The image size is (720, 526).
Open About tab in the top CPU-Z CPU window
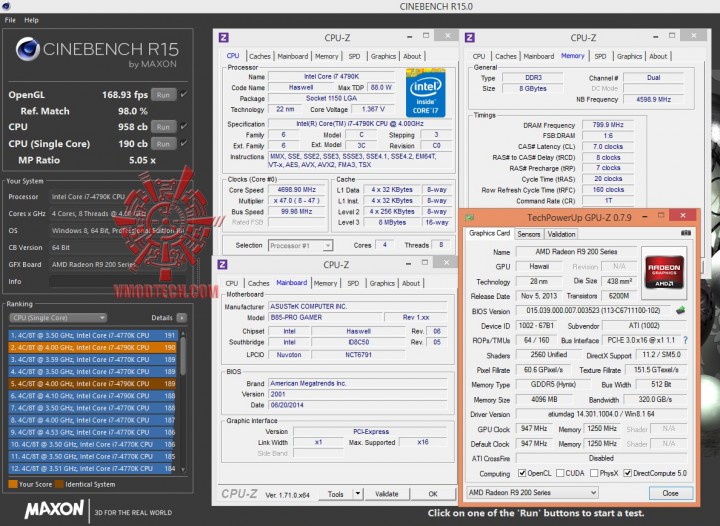click(x=412, y=56)
